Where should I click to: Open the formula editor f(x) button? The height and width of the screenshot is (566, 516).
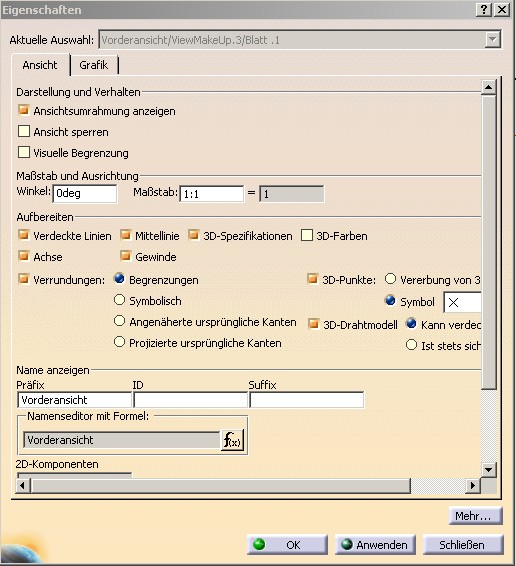coord(232,440)
